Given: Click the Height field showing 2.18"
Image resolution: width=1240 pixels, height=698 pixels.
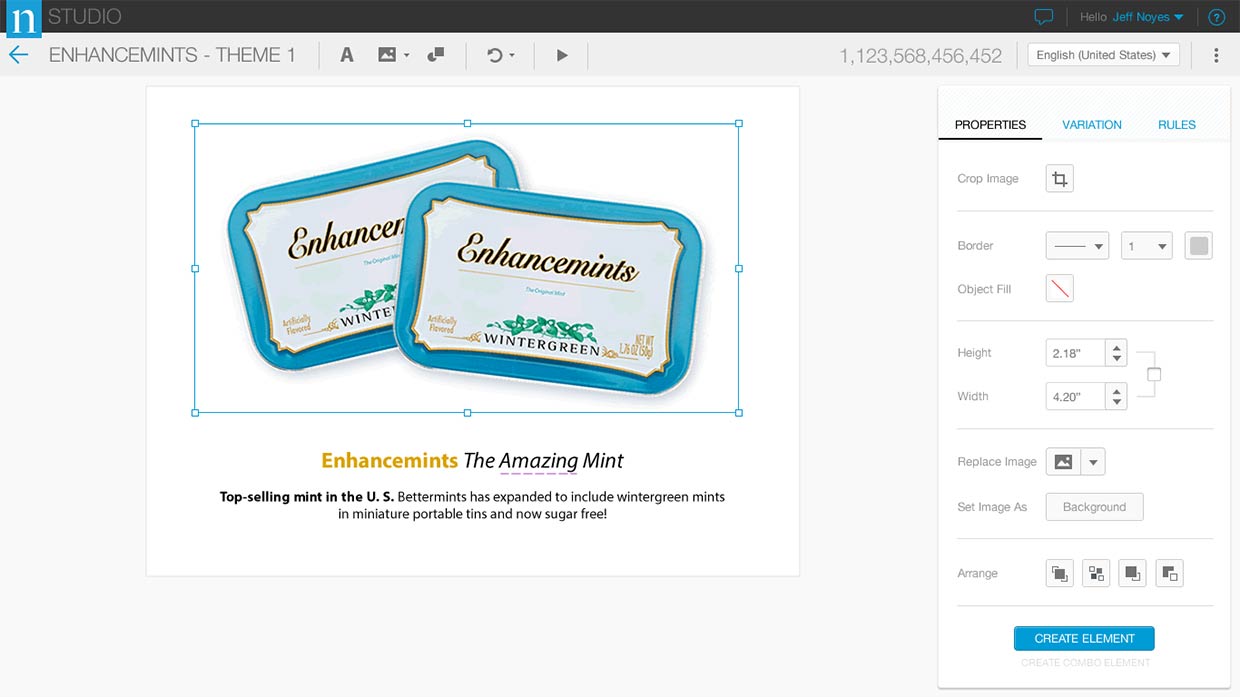Looking at the screenshot, I should (1075, 353).
